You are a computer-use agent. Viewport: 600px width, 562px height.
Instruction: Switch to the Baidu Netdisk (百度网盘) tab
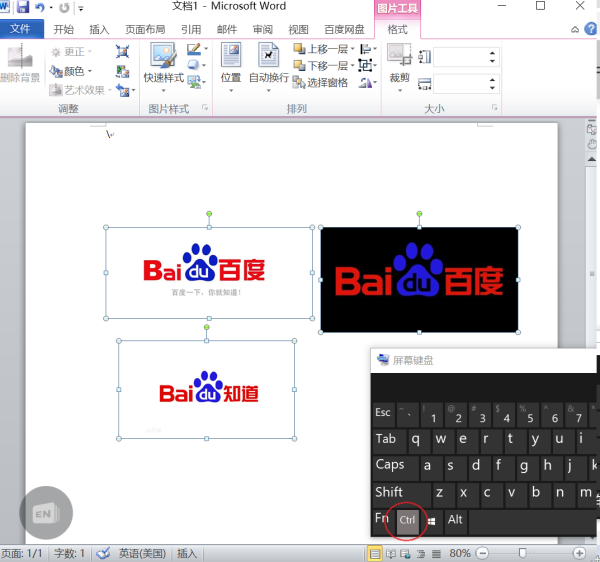(x=344, y=29)
